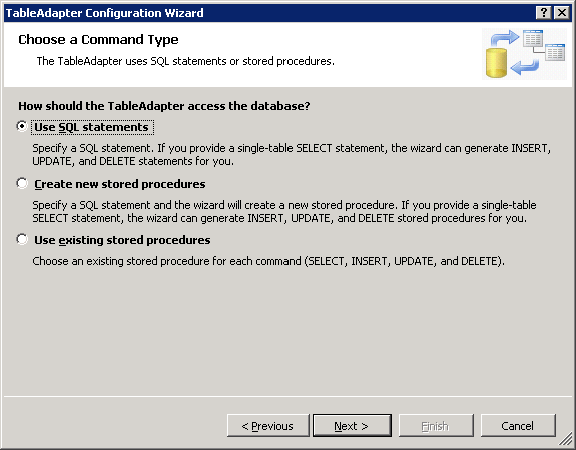
Task: Click the resize grip in dialog corner
Action: point(566,440)
